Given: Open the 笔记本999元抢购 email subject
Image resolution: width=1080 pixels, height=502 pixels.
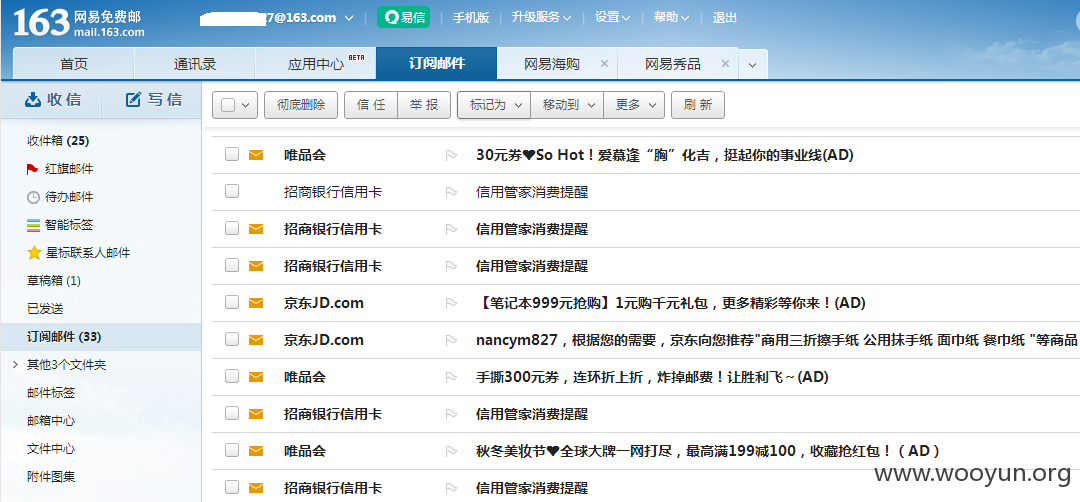Looking at the screenshot, I should [x=671, y=303].
